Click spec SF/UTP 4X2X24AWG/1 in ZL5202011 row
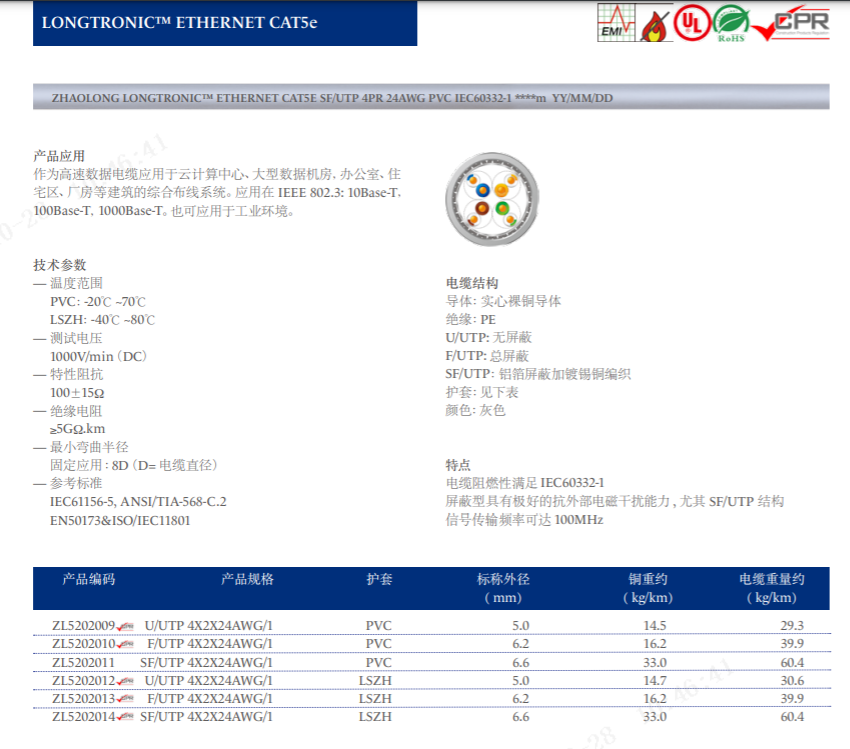The image size is (850, 749). (x=206, y=662)
